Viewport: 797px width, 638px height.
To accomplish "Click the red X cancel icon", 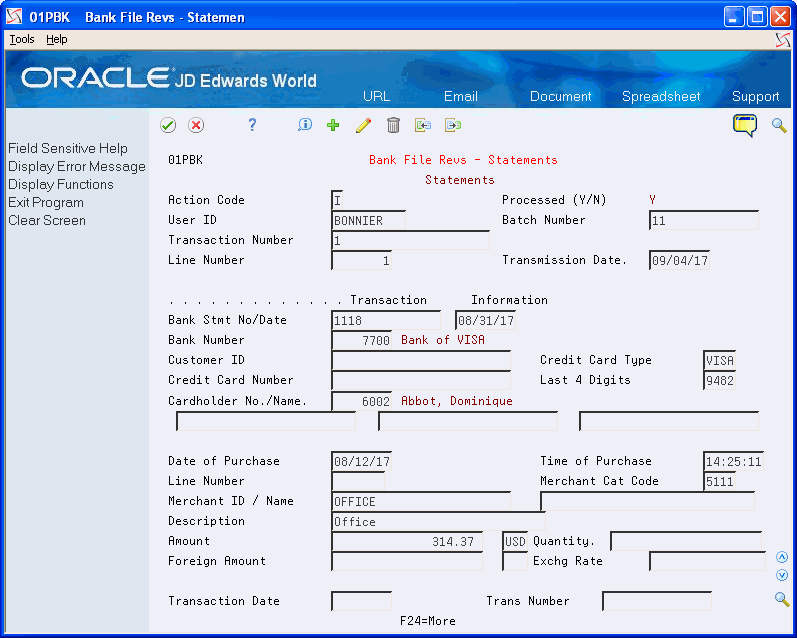I will point(196,125).
